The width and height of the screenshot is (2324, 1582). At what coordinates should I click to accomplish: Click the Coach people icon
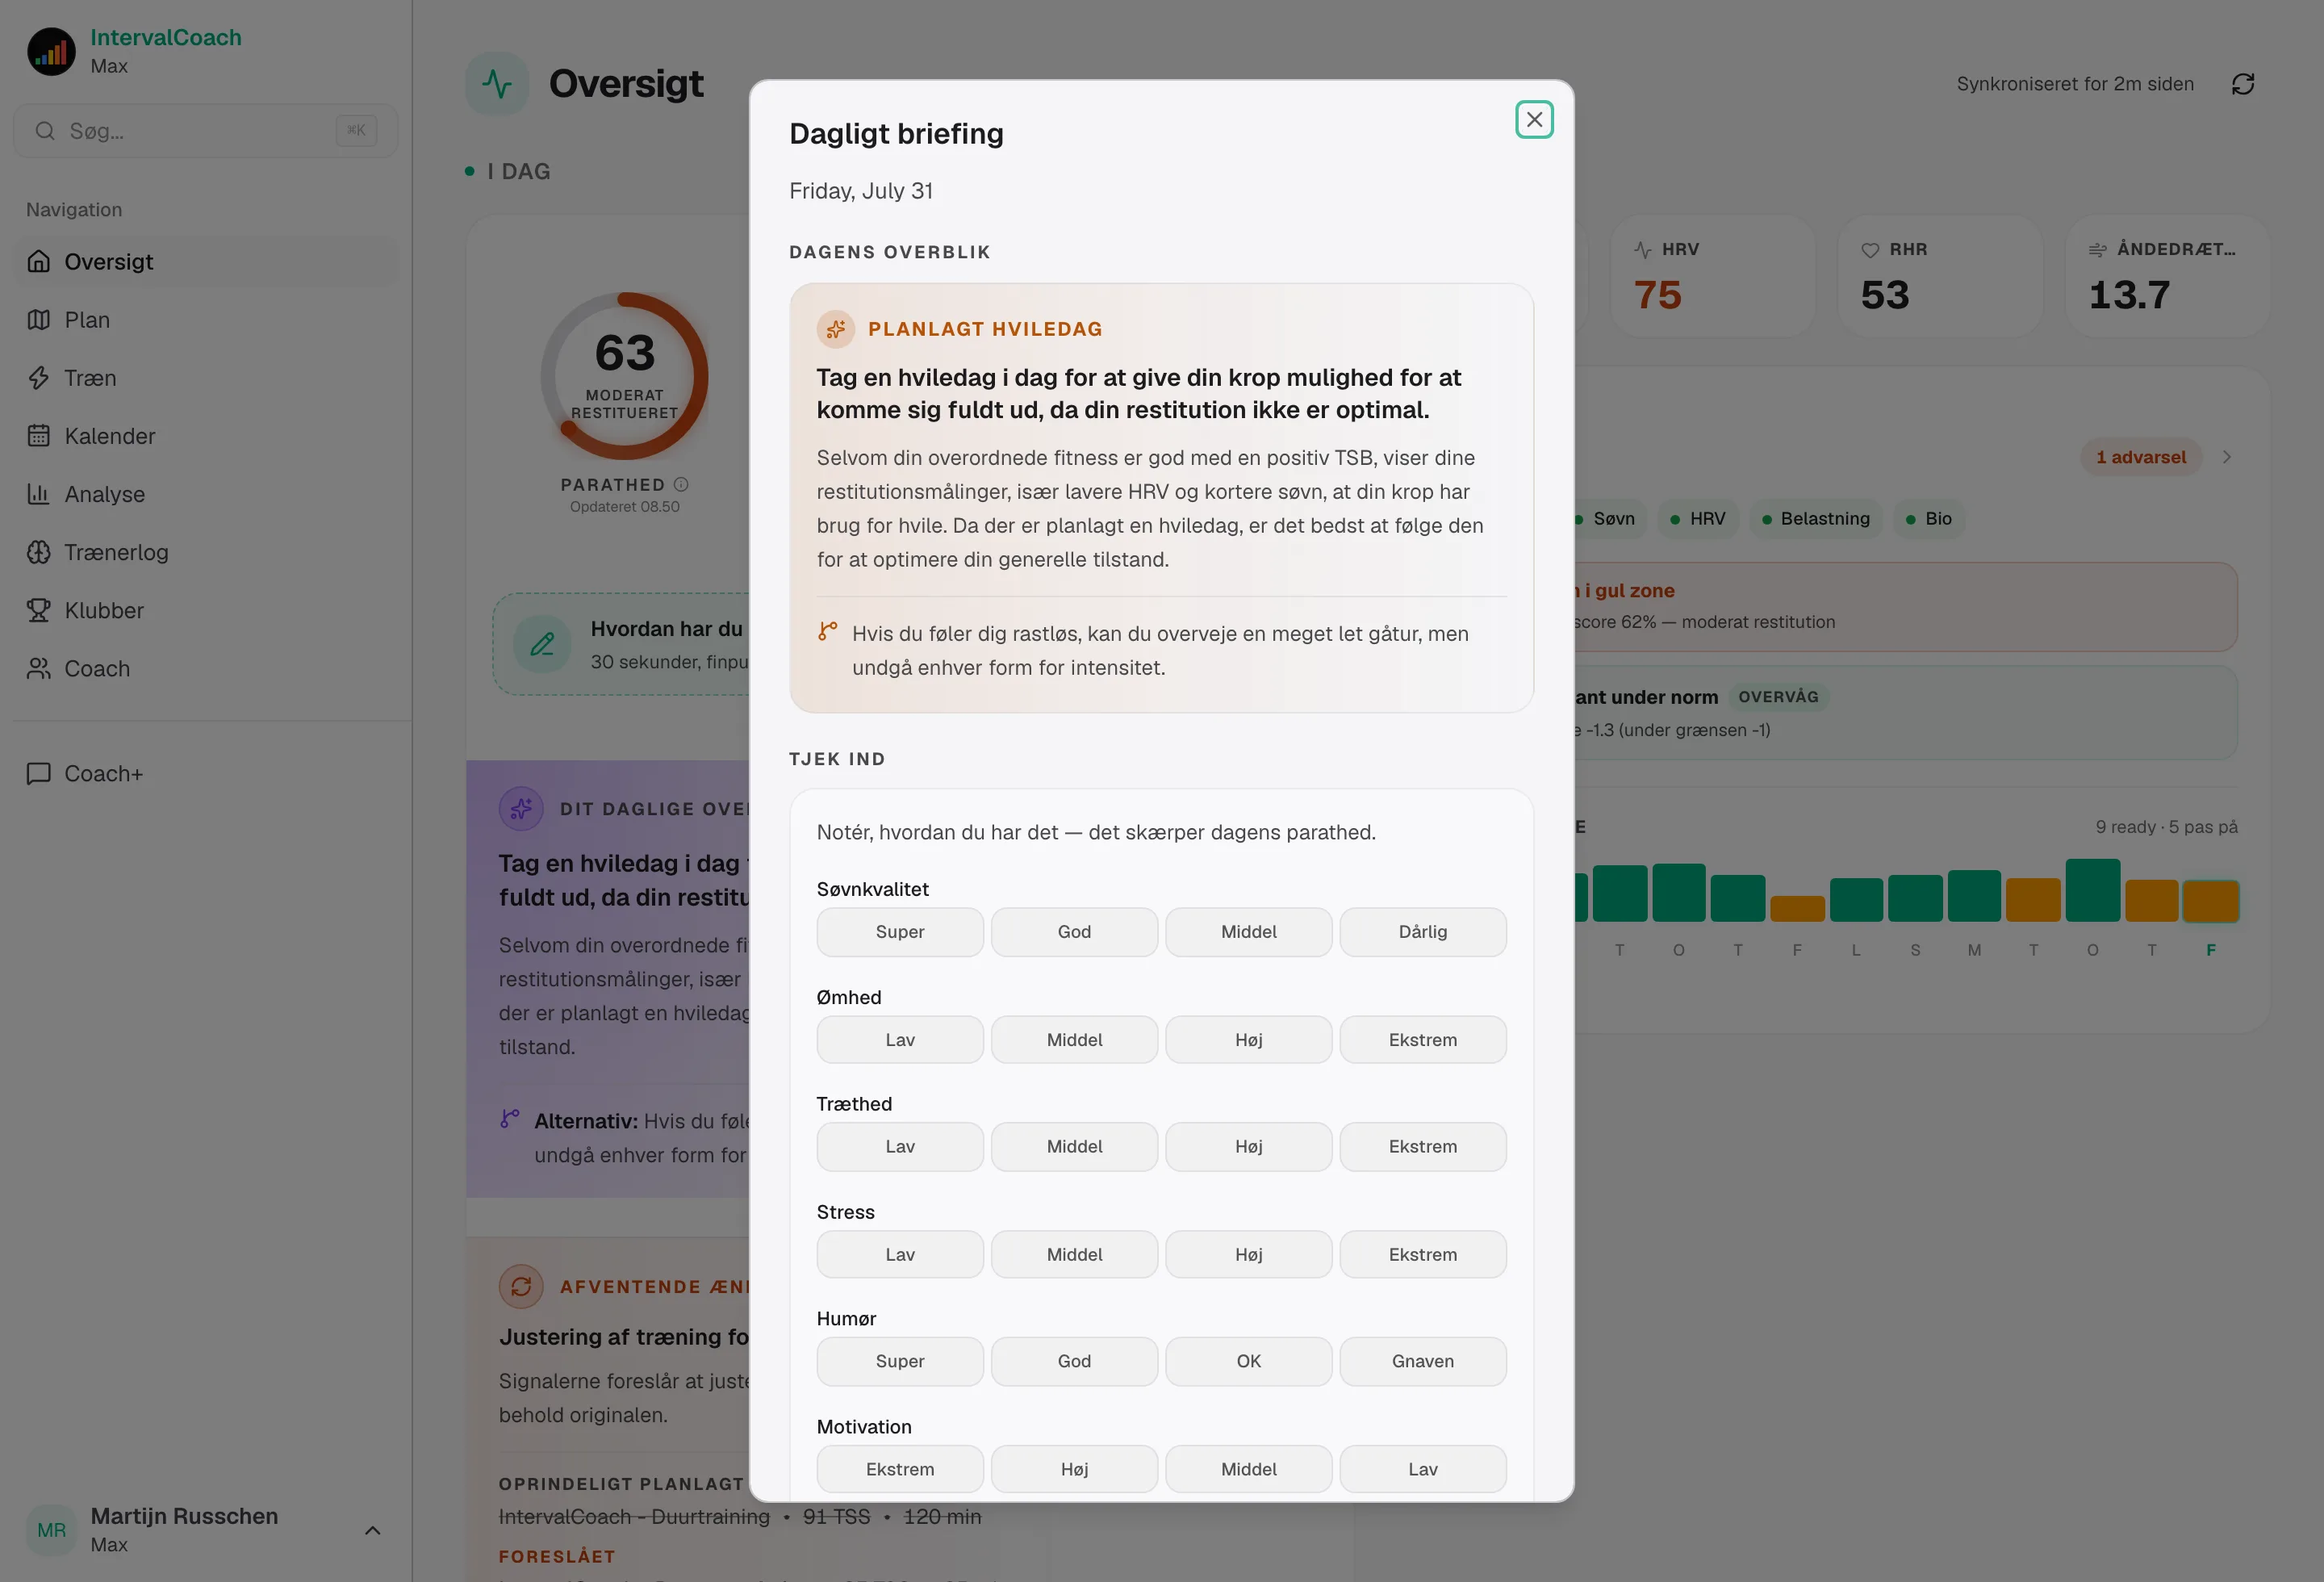tap(39, 668)
